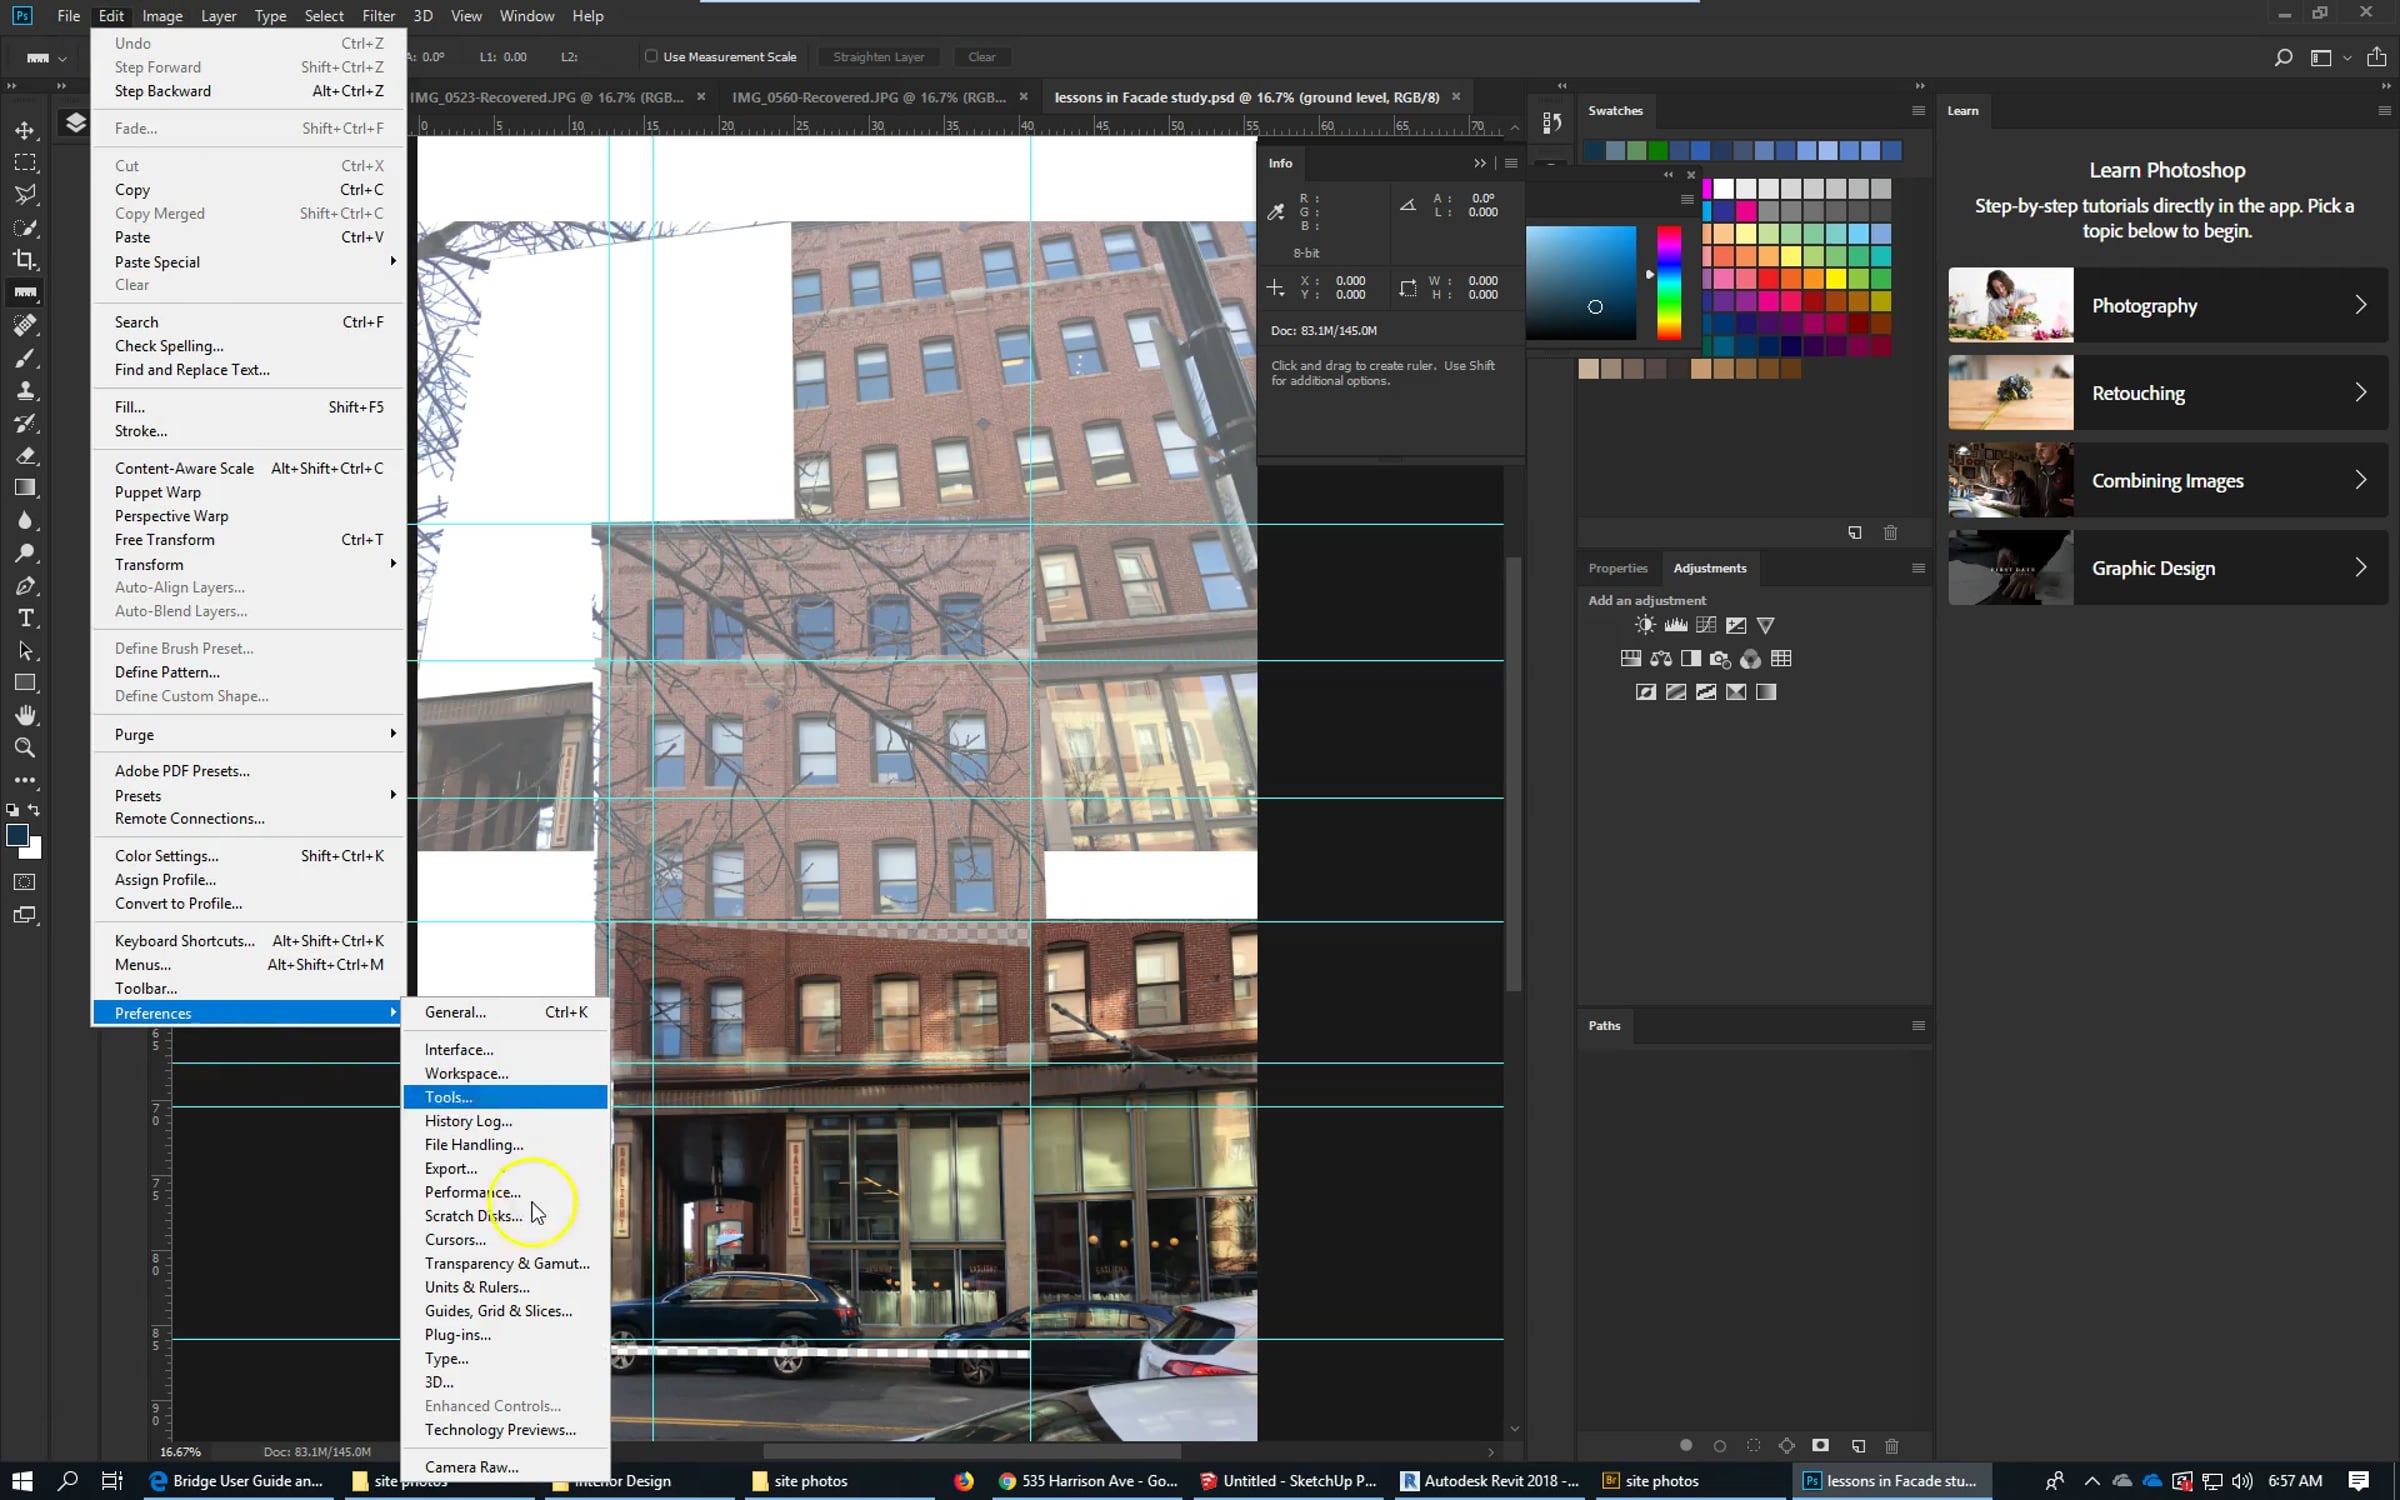Click the Straighten Layer button
Viewport: 2400px width, 1500px height.
[878, 57]
